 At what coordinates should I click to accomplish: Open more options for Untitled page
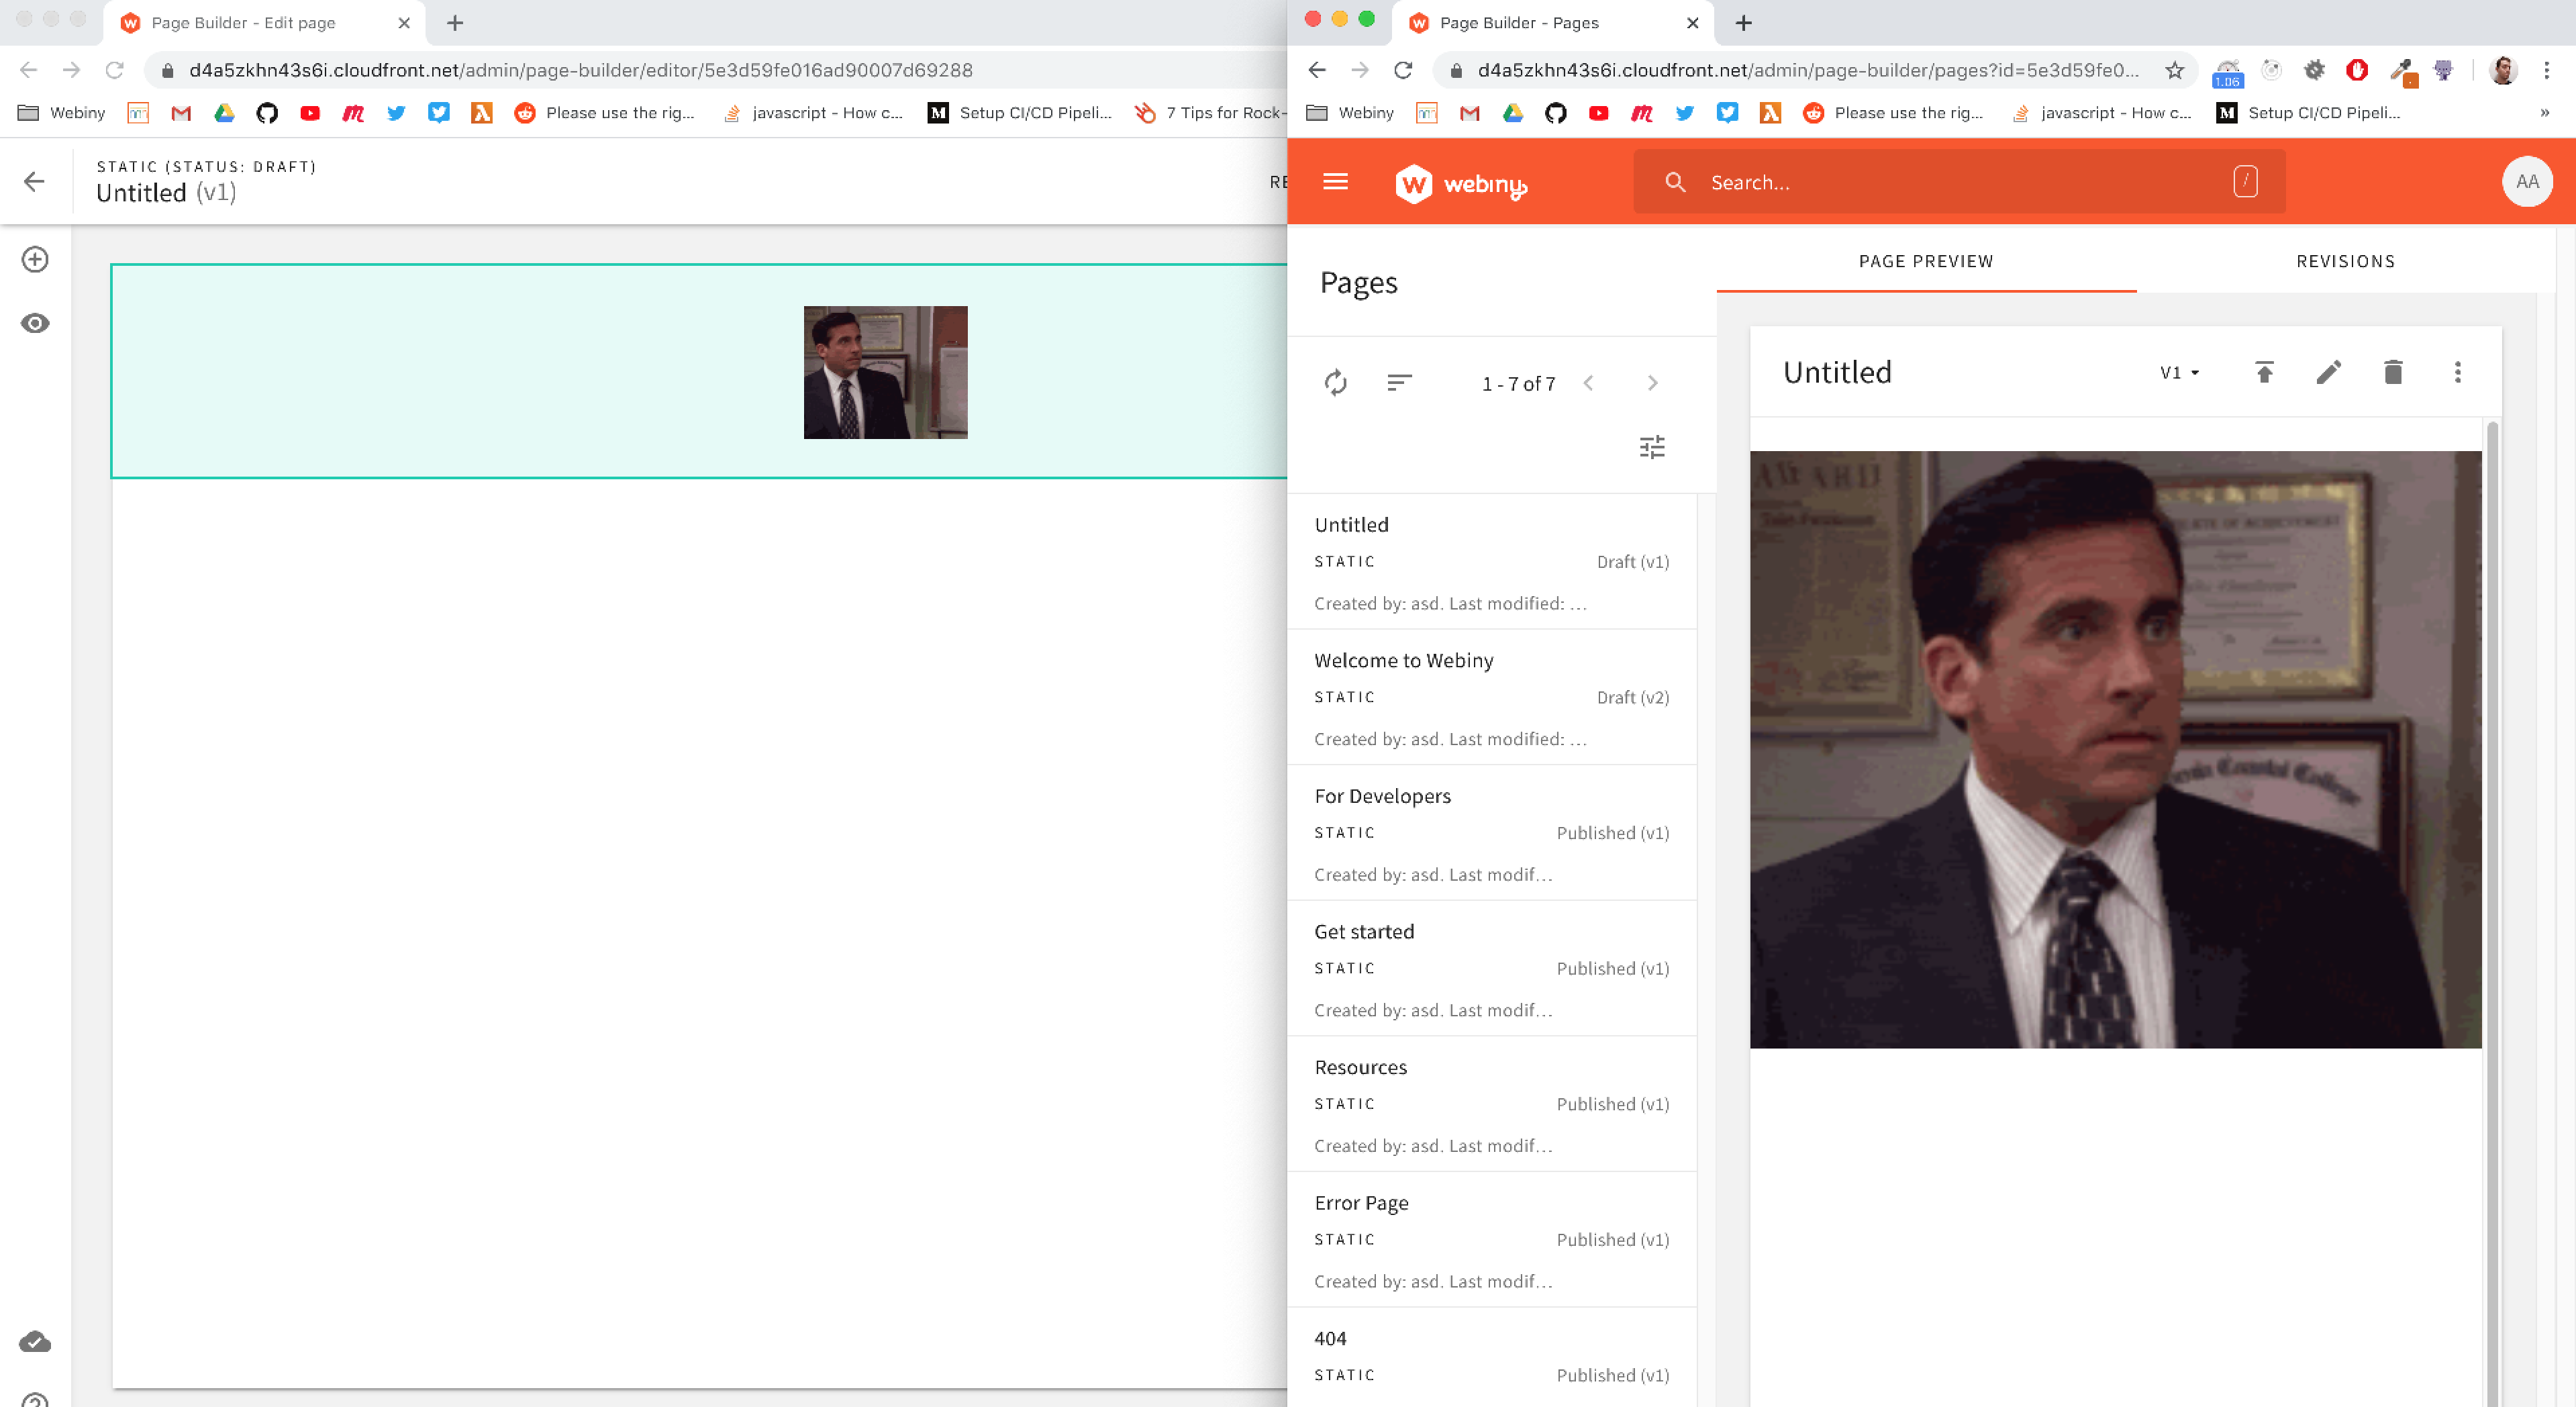tap(2457, 372)
